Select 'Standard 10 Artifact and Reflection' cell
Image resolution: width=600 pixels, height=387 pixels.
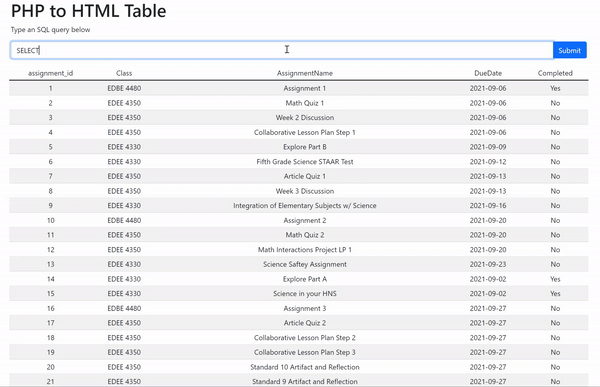coord(305,367)
